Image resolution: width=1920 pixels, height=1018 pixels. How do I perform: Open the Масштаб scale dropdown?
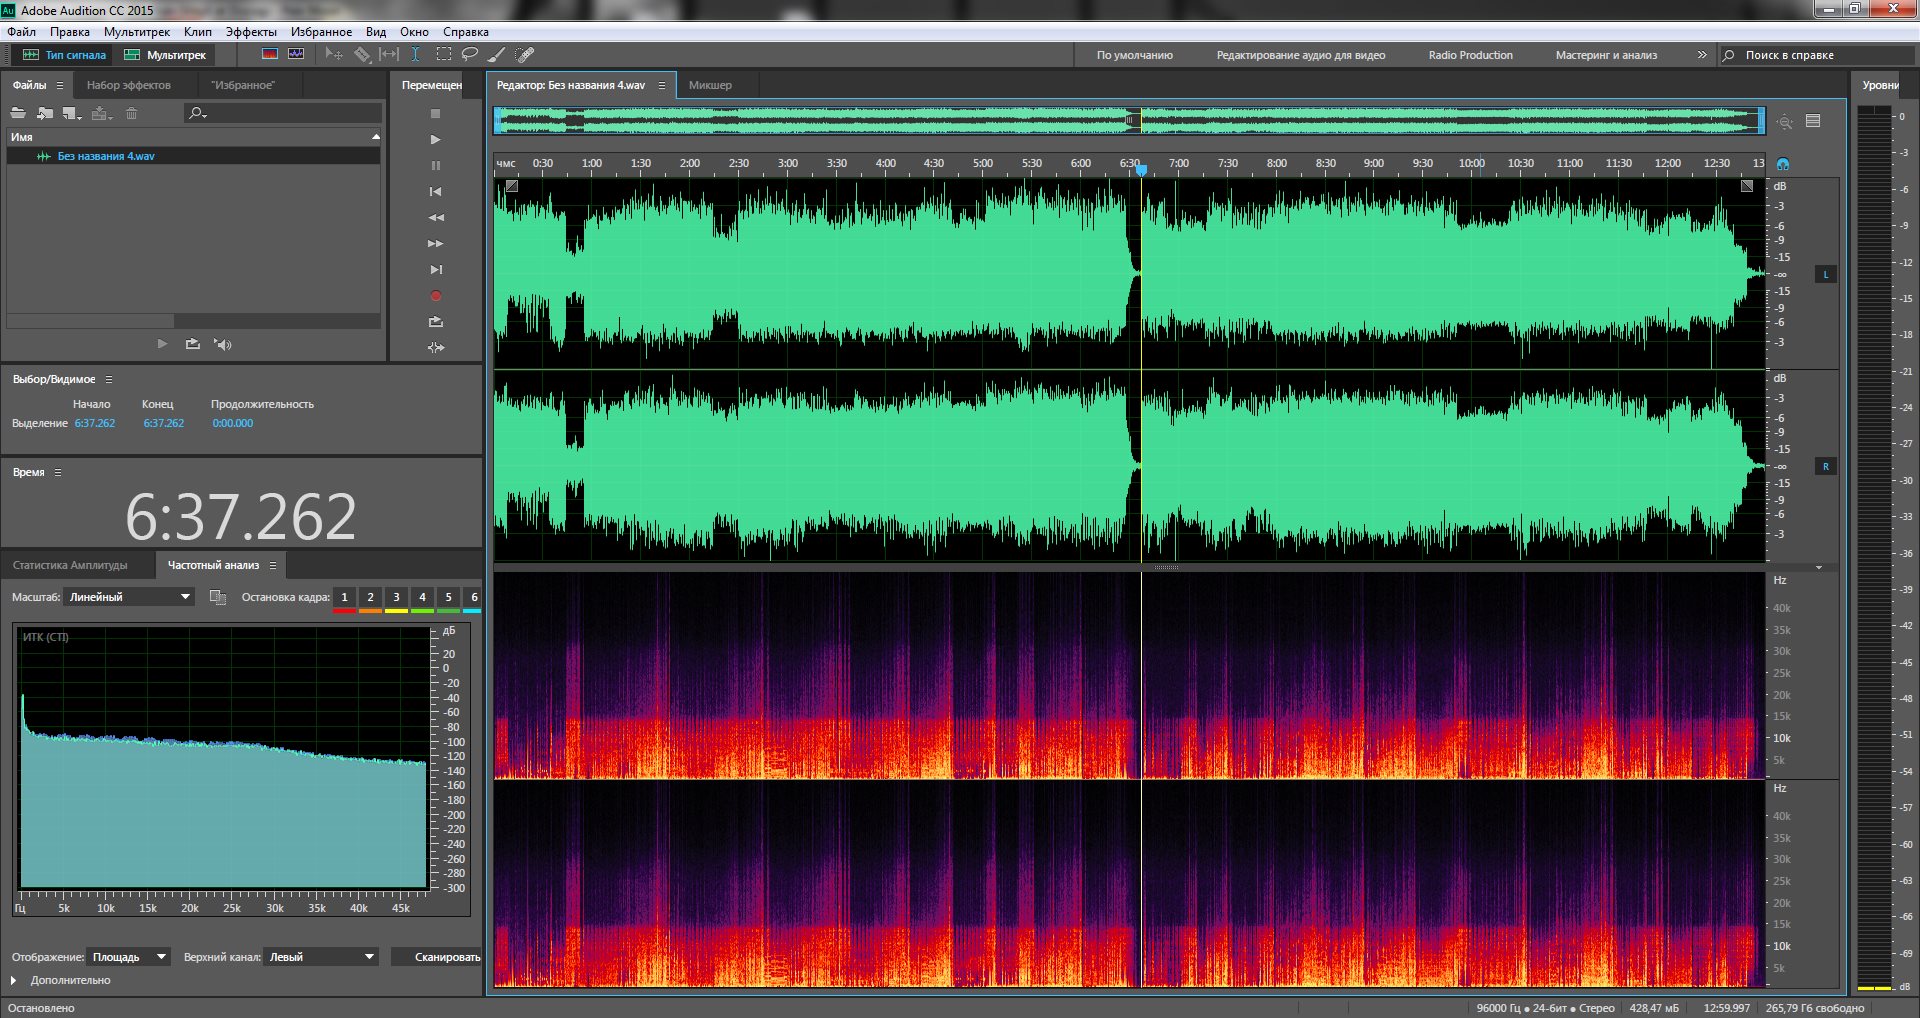pos(129,597)
